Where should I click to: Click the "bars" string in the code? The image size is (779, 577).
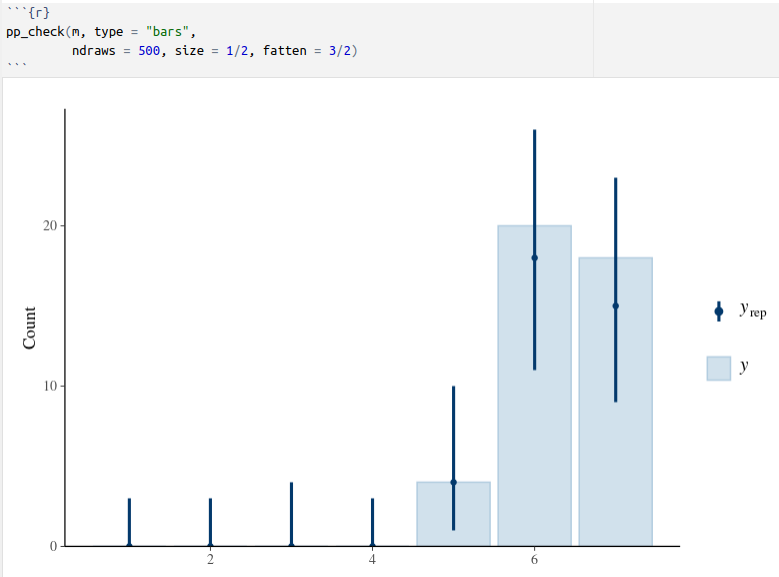point(167,32)
